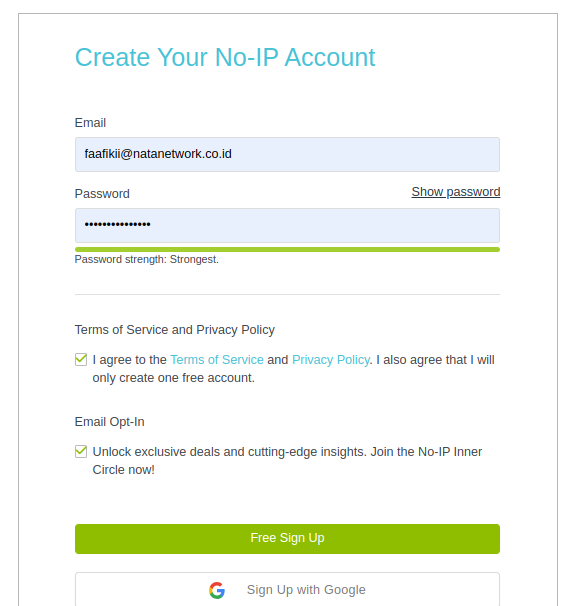The image size is (573, 606).
Task: Focus the Password input field
Action: point(287,225)
